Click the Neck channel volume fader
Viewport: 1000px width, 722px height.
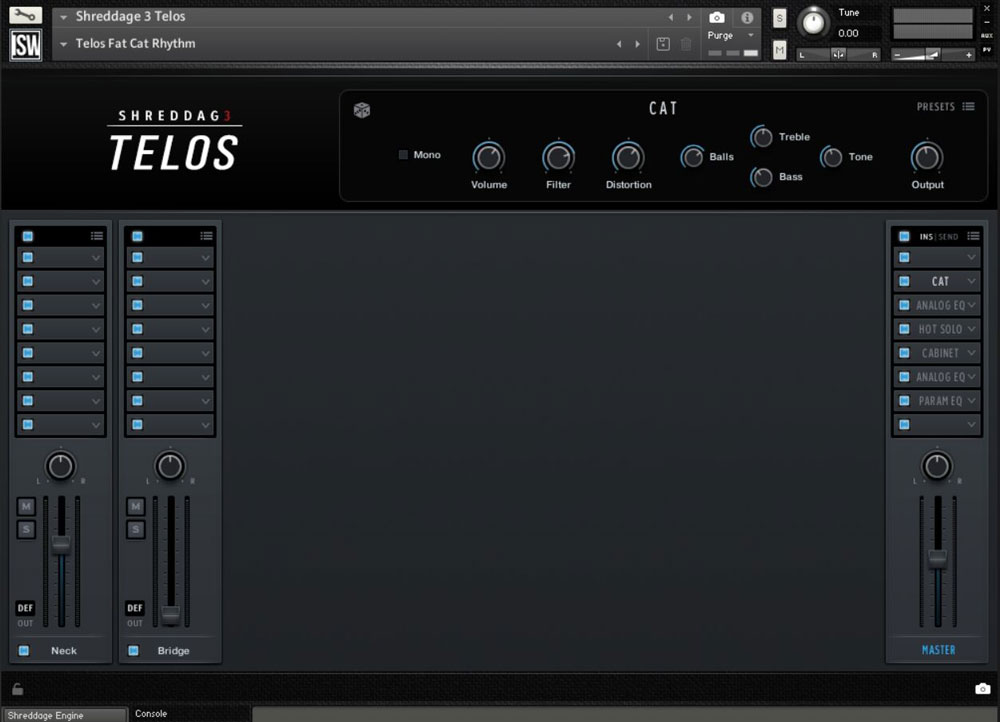[x=61, y=545]
